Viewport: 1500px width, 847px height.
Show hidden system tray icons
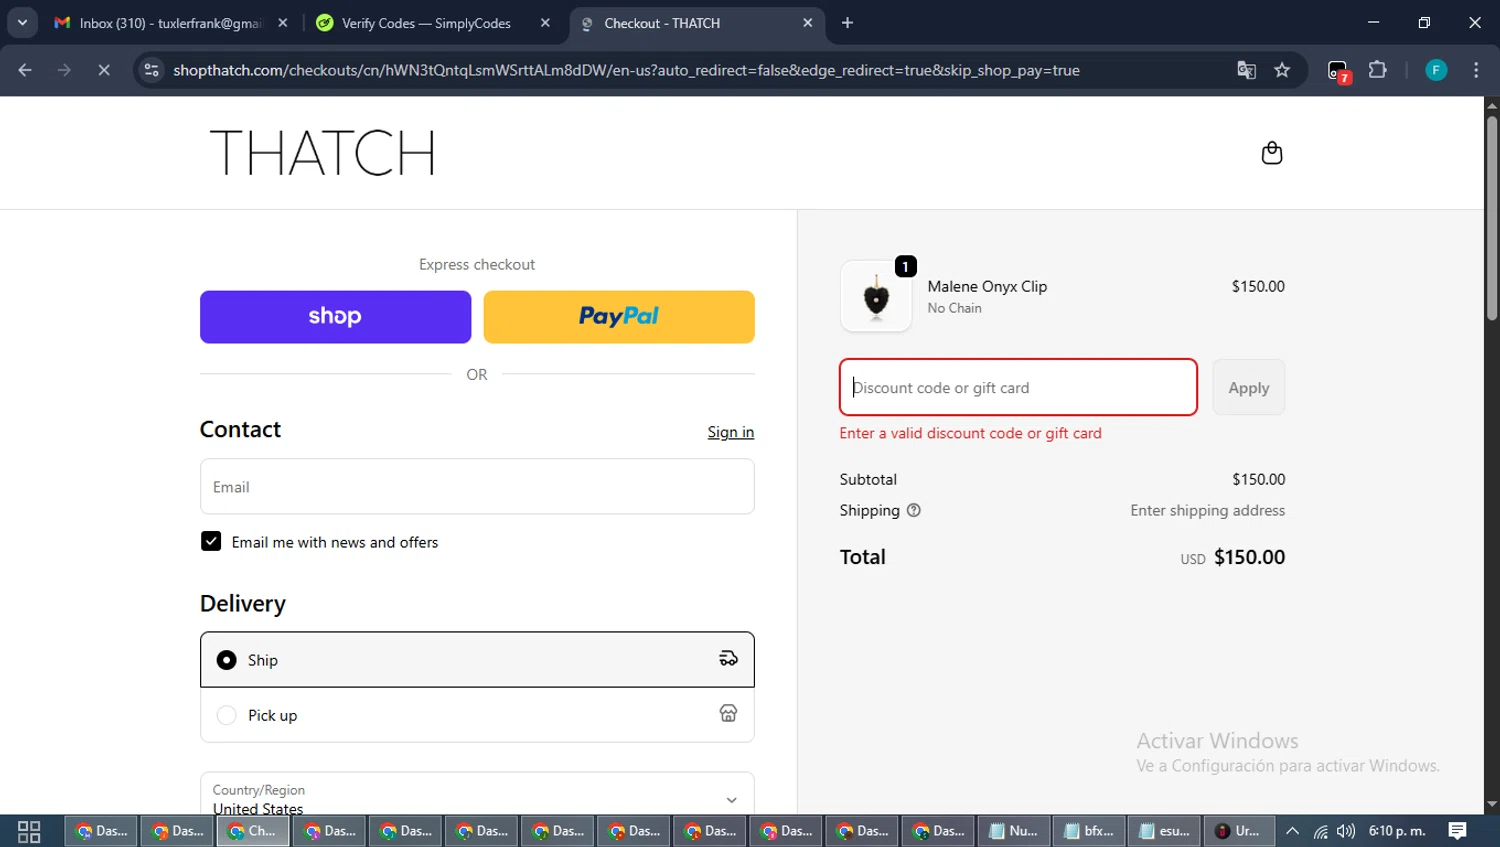pyautogui.click(x=1292, y=831)
